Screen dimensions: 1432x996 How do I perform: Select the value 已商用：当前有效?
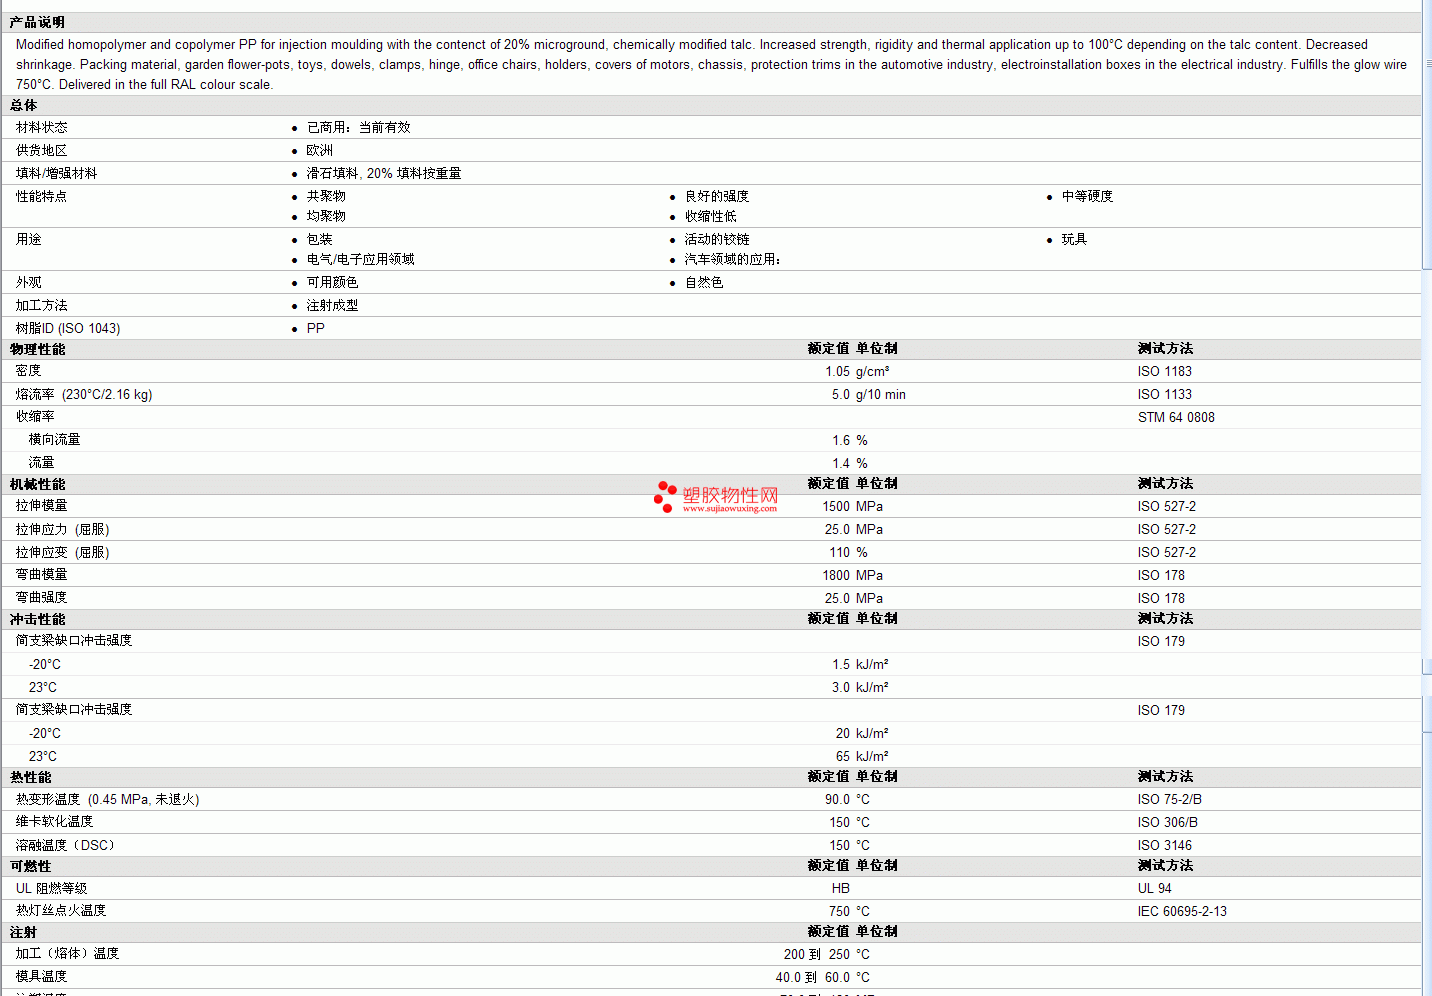pos(358,127)
